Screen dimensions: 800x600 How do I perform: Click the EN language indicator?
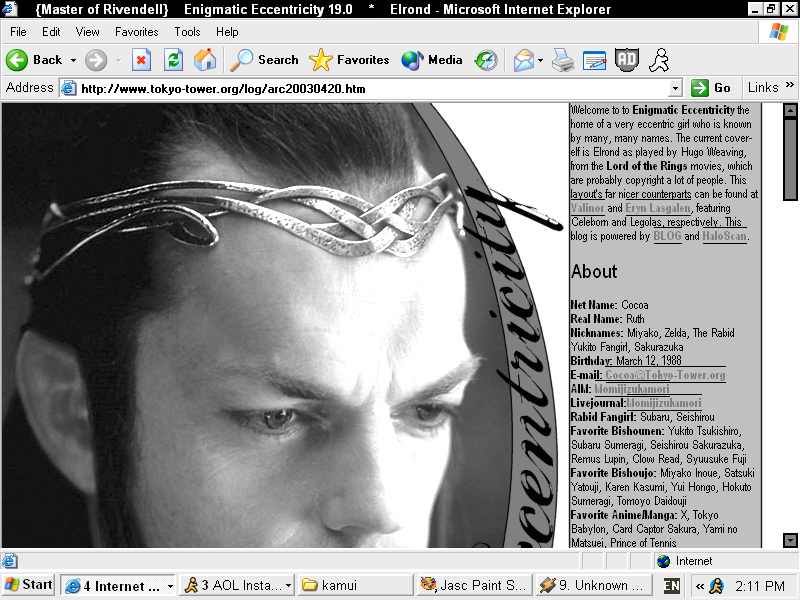click(672, 586)
